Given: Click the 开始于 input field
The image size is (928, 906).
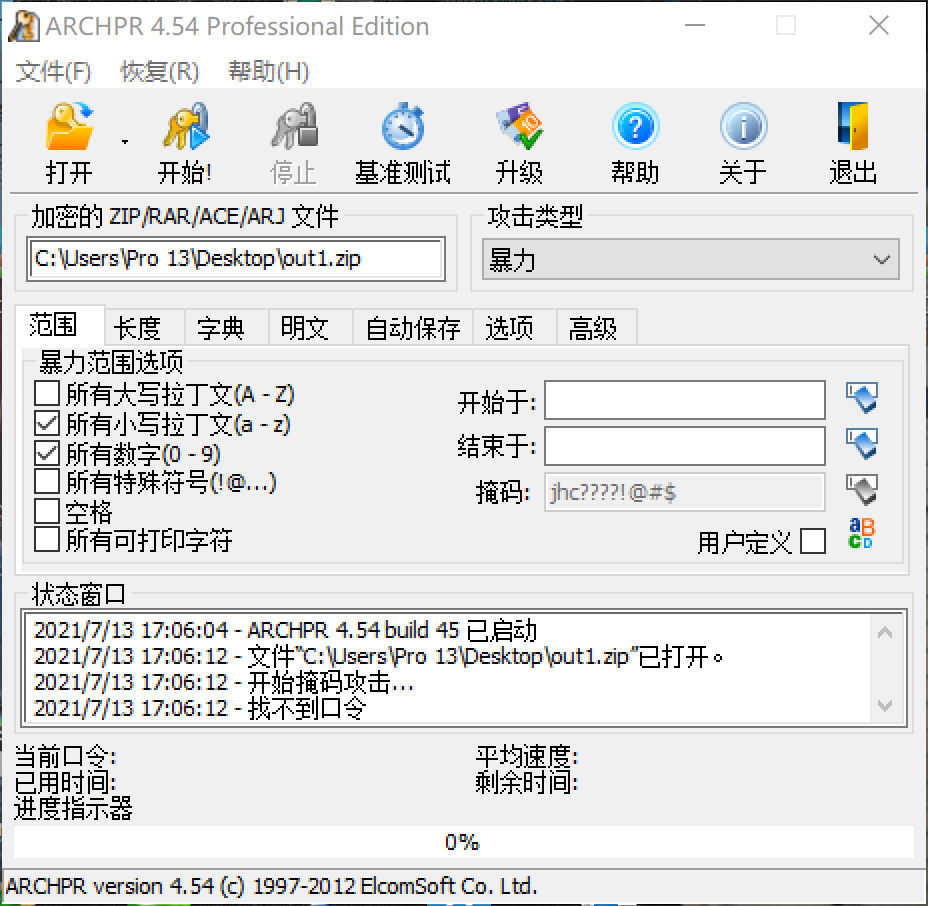Looking at the screenshot, I should click(x=685, y=400).
